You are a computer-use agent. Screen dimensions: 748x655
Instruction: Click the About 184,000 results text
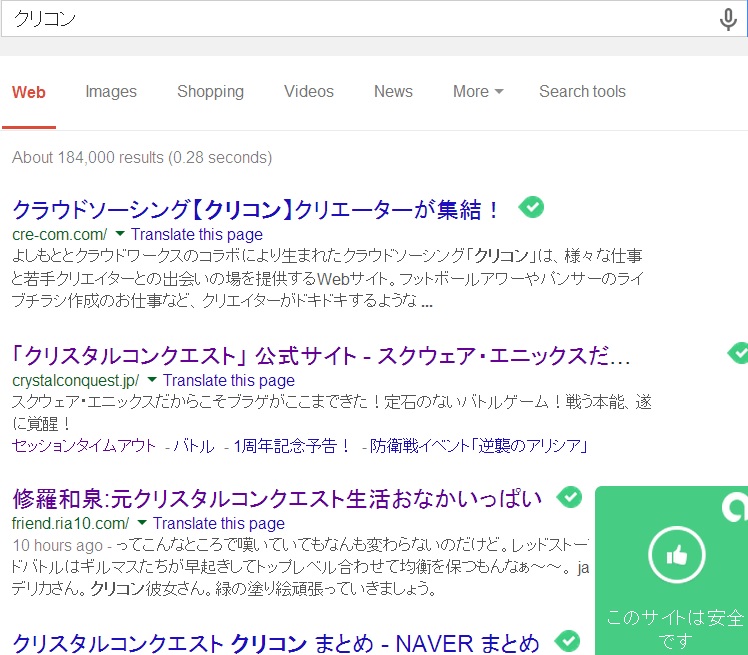coord(142,157)
